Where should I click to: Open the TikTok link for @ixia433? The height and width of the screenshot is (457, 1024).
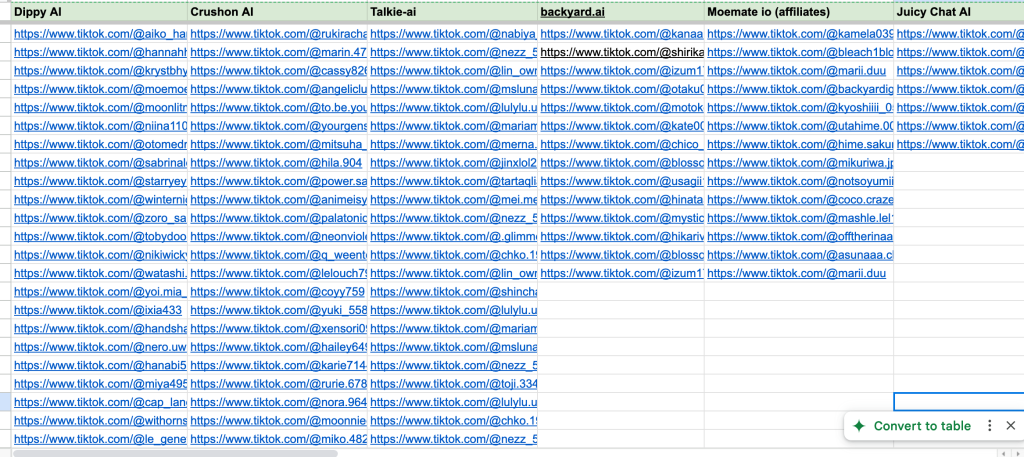[x=98, y=310]
